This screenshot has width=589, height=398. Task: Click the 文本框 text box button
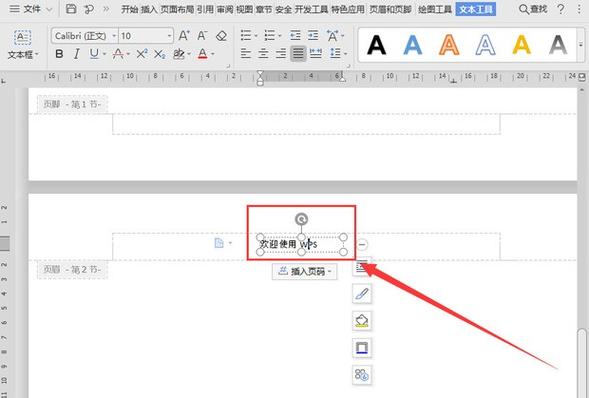[23, 45]
